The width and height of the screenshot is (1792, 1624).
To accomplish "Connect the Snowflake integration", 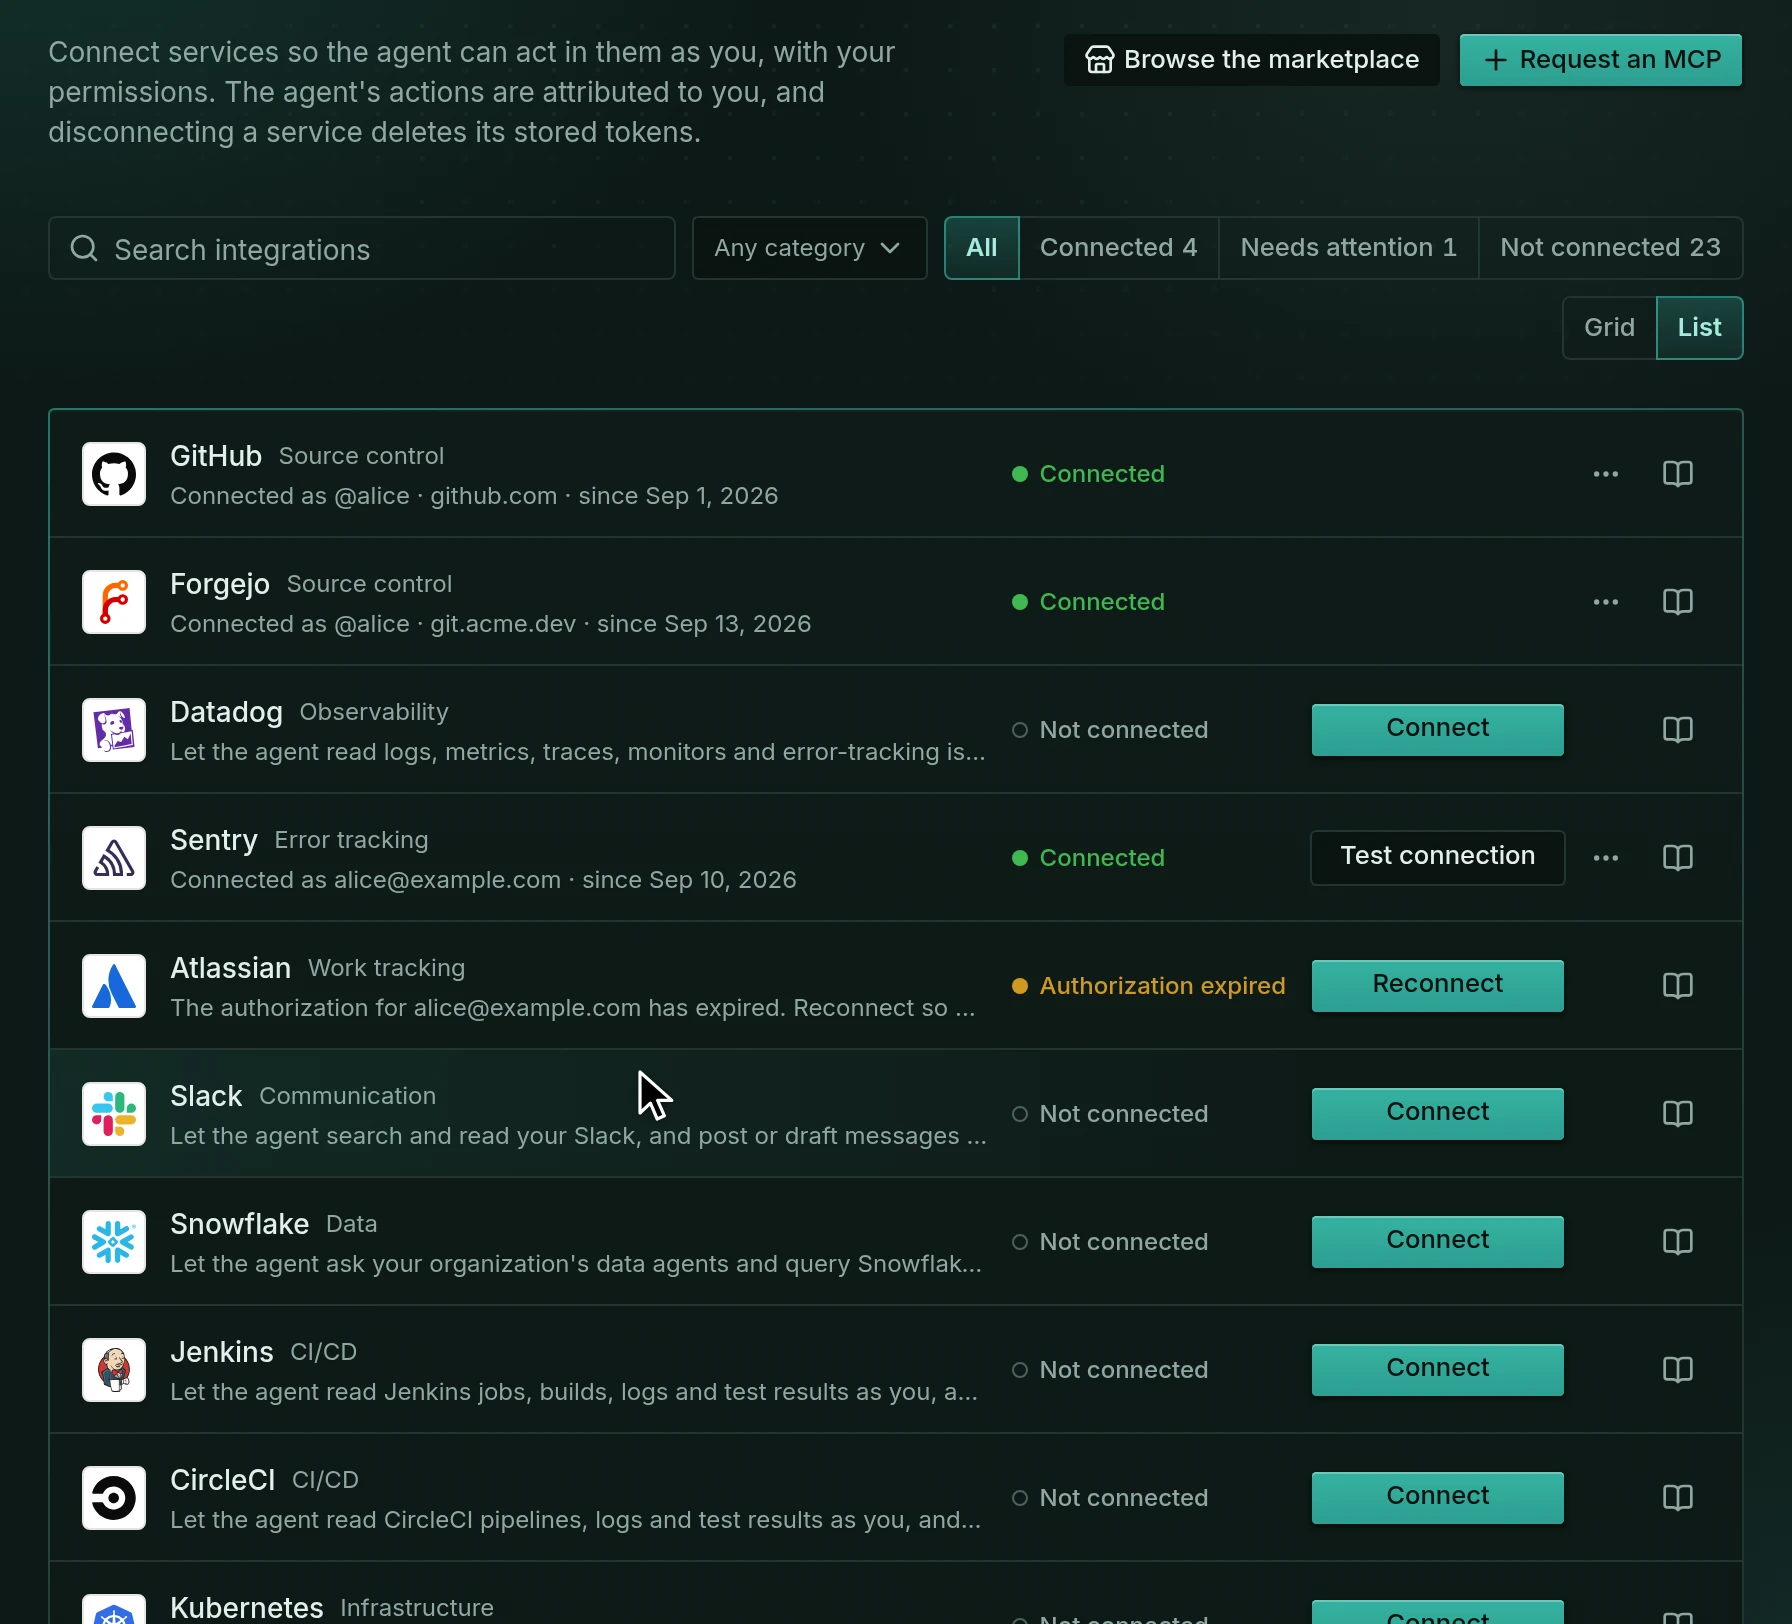I will [1438, 1242].
